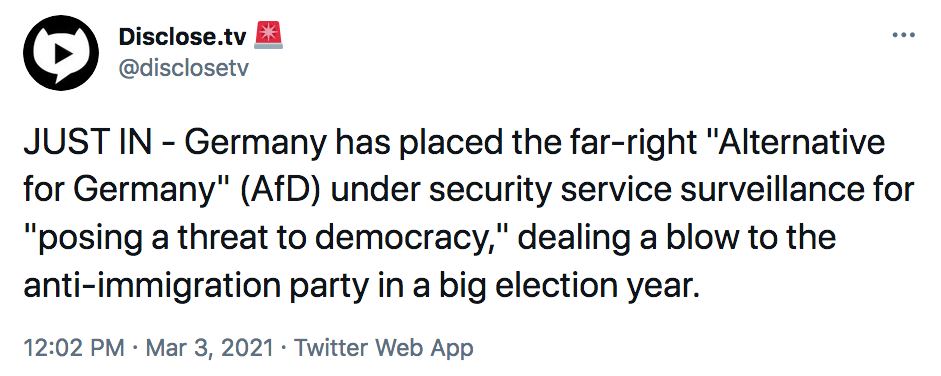Click the anti-immigration party text
Image resolution: width=941 pixels, height=376 pixels.
[195, 288]
